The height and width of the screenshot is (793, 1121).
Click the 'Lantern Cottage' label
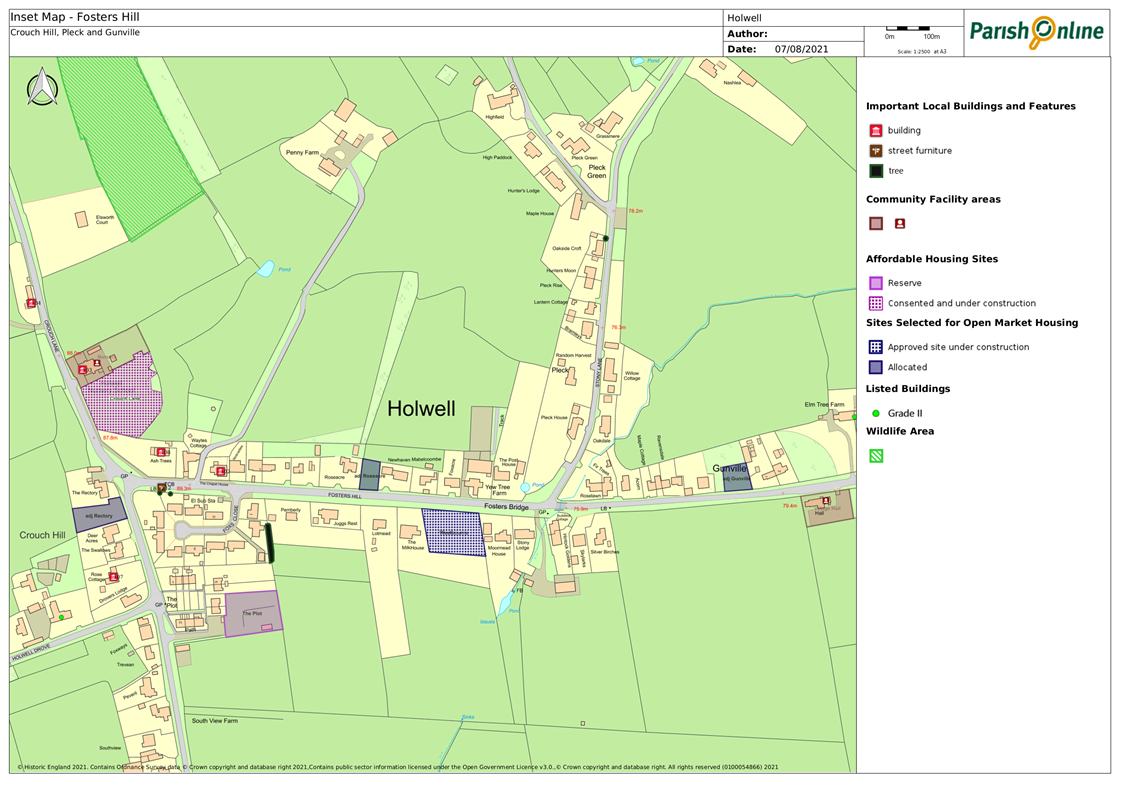click(x=550, y=302)
